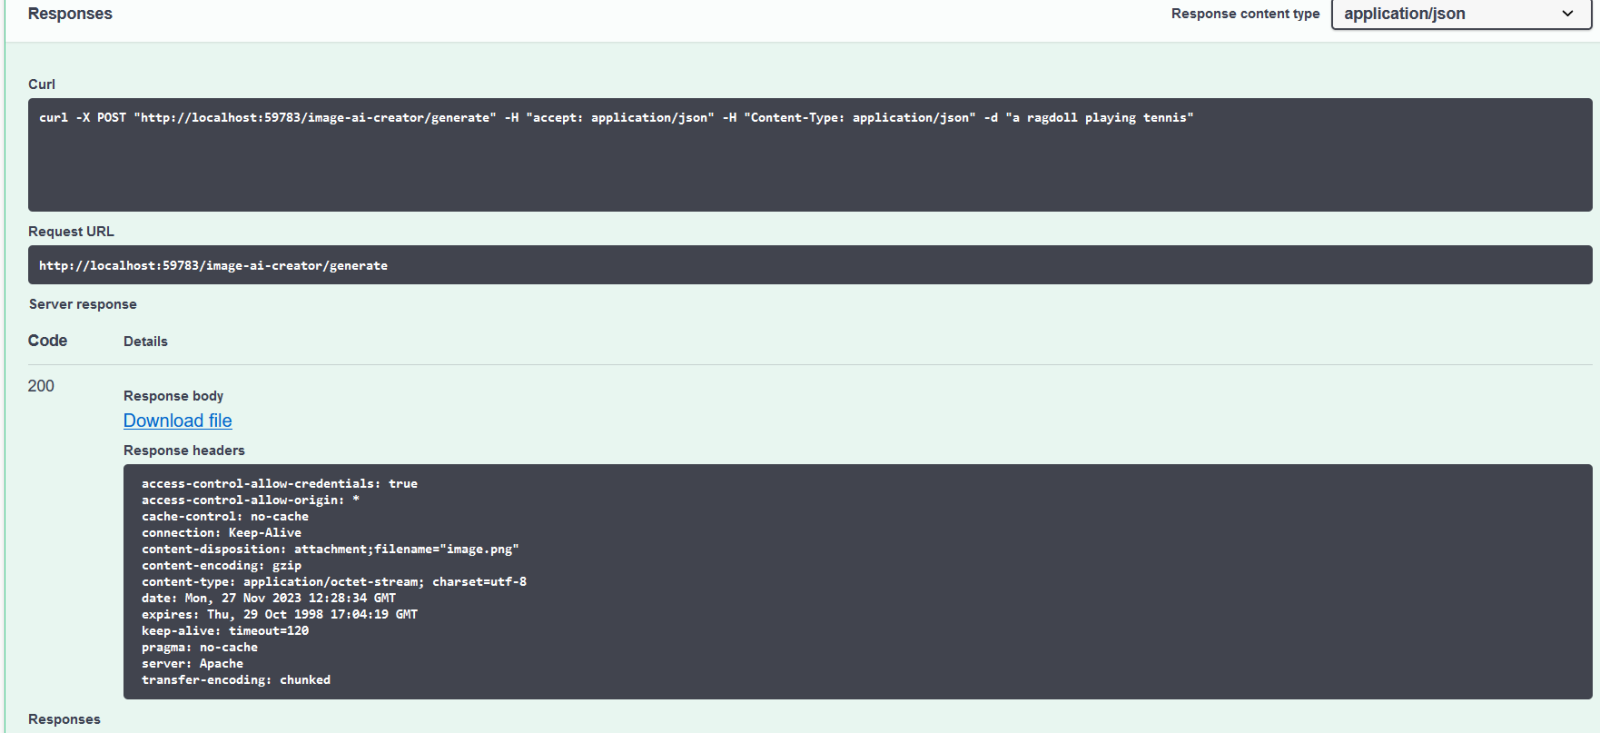Click the access-control-allow-credentials header line

tap(280, 484)
